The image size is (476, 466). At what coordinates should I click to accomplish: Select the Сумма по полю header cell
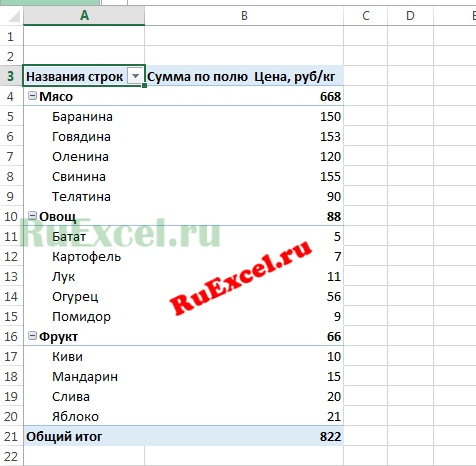click(244, 76)
